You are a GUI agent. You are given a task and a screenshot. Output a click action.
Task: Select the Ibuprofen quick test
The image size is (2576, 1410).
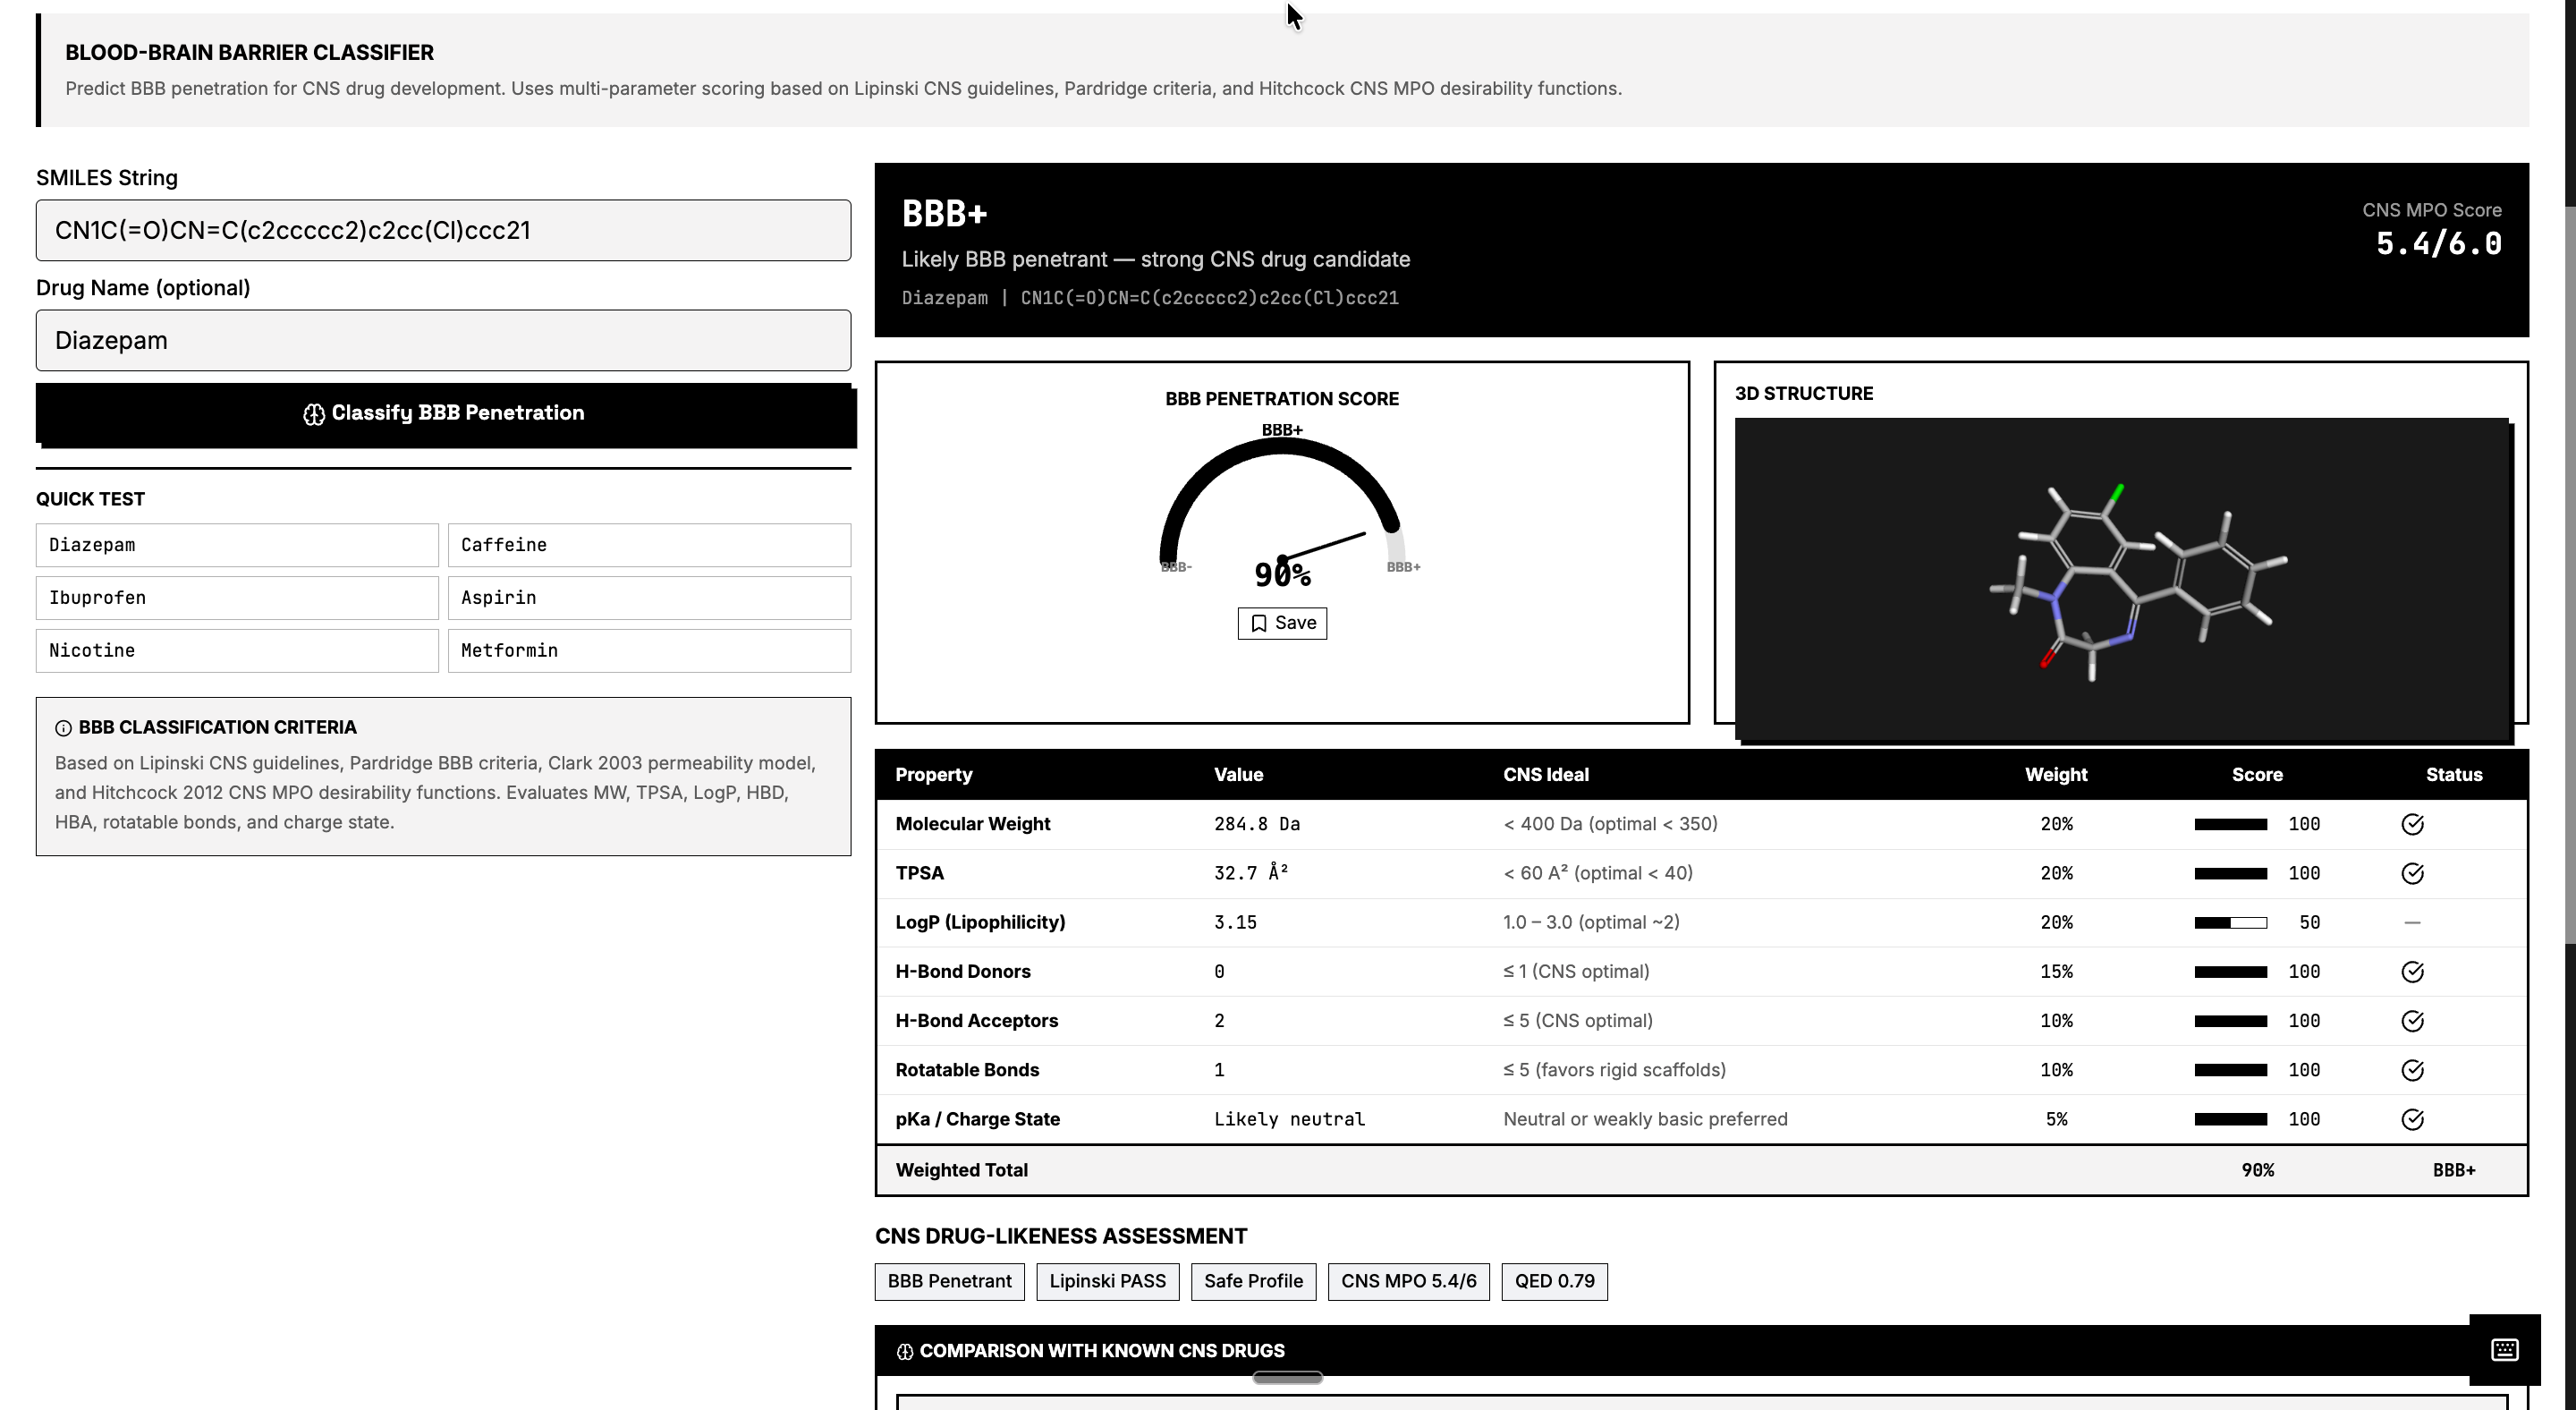coord(237,598)
